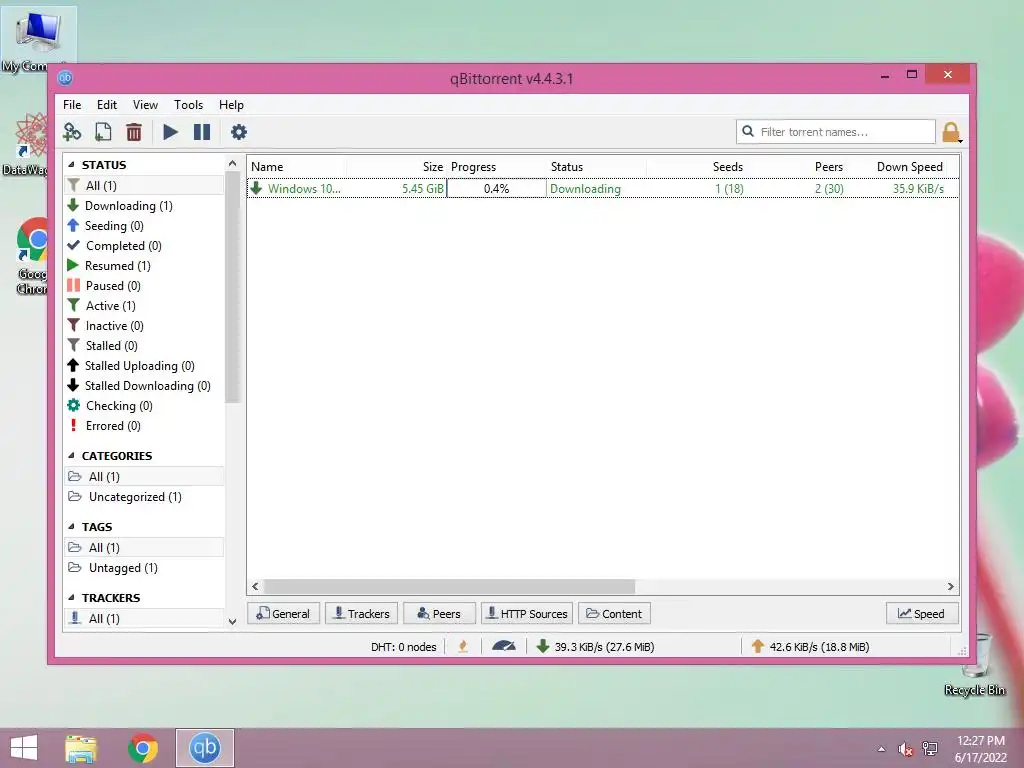The image size is (1024, 768).
Task: Click the torrent list horizontal scrollbar
Action: [449, 586]
